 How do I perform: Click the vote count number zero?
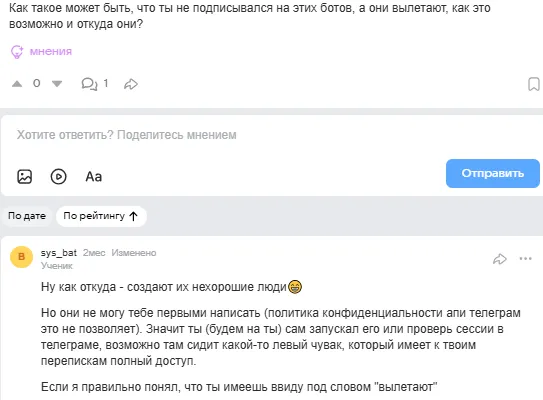36,83
